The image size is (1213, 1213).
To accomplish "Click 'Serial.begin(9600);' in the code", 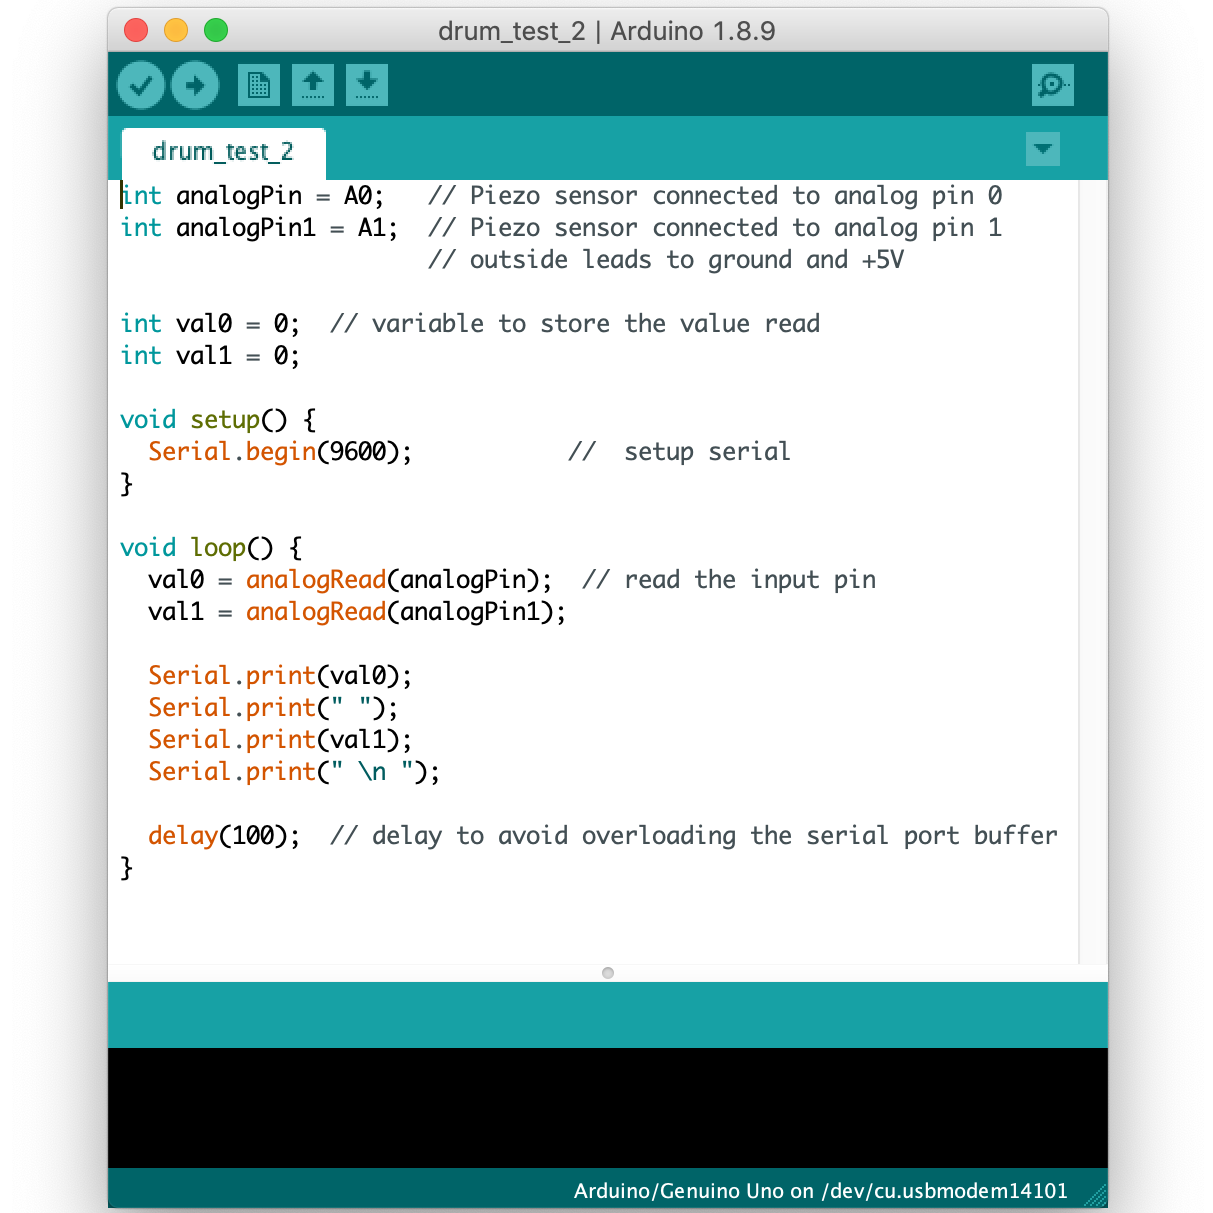I will (280, 452).
